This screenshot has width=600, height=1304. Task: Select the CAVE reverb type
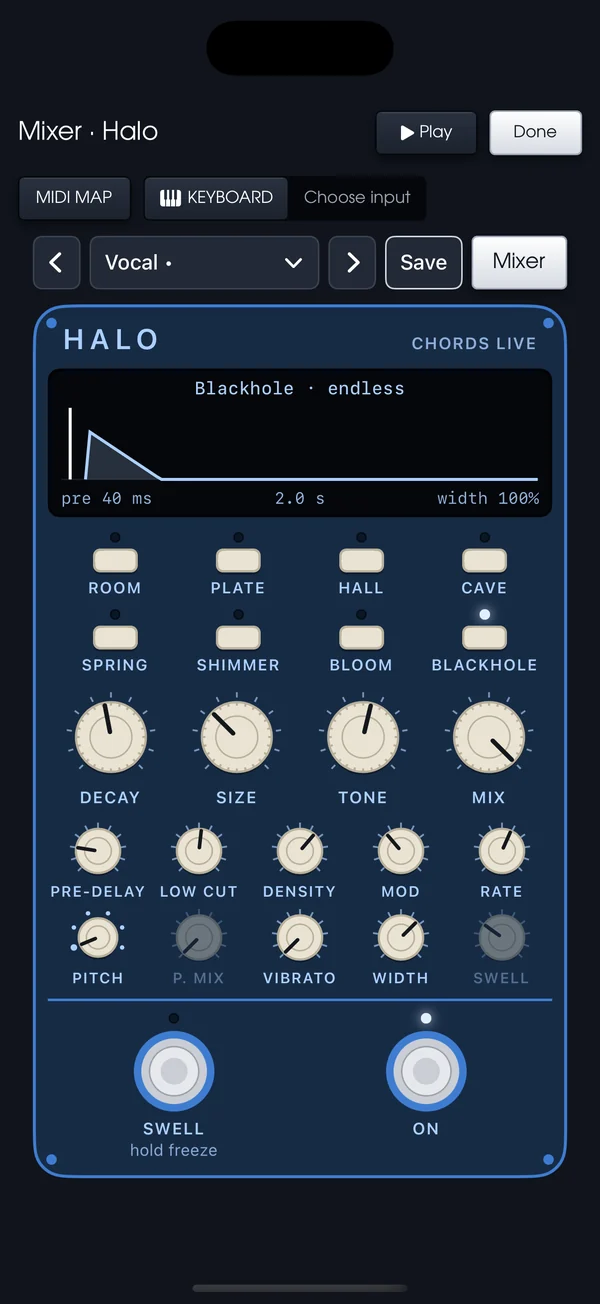(484, 559)
